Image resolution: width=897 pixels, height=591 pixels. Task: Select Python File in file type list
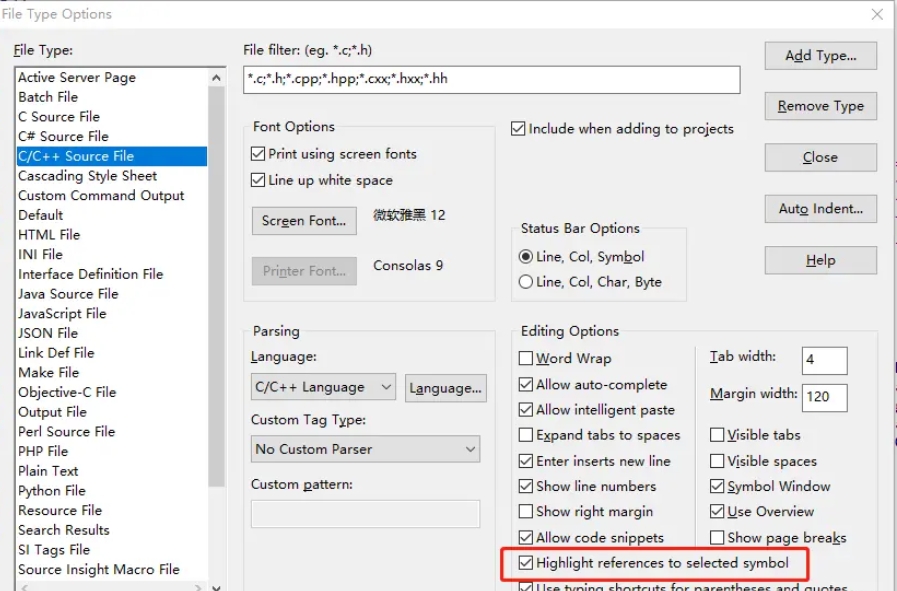coord(52,490)
